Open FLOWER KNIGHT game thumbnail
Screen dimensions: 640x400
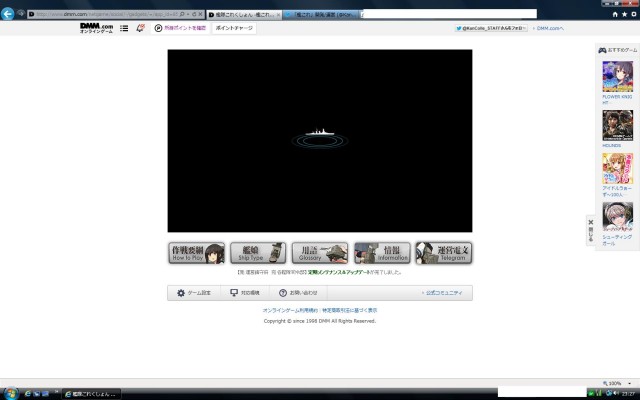(x=618, y=76)
